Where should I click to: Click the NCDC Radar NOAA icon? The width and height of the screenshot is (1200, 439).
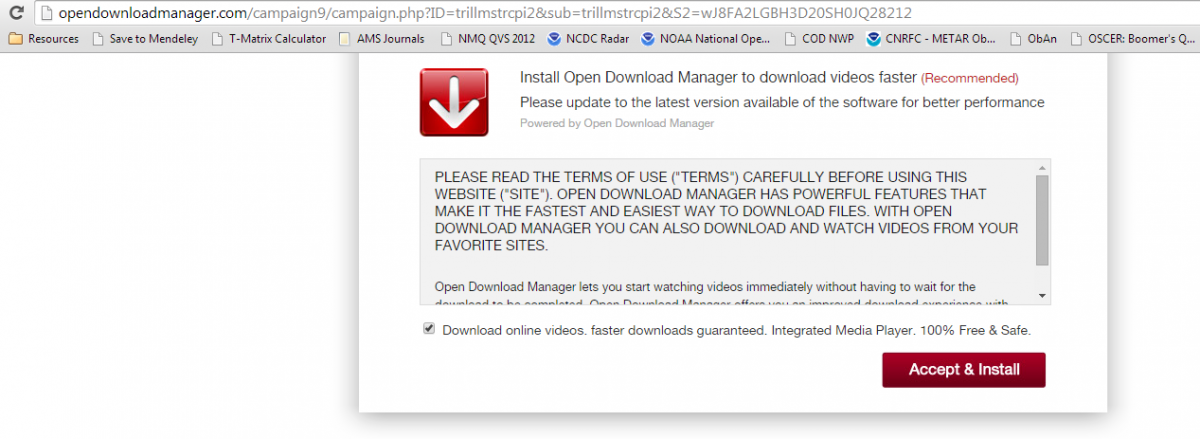click(554, 39)
